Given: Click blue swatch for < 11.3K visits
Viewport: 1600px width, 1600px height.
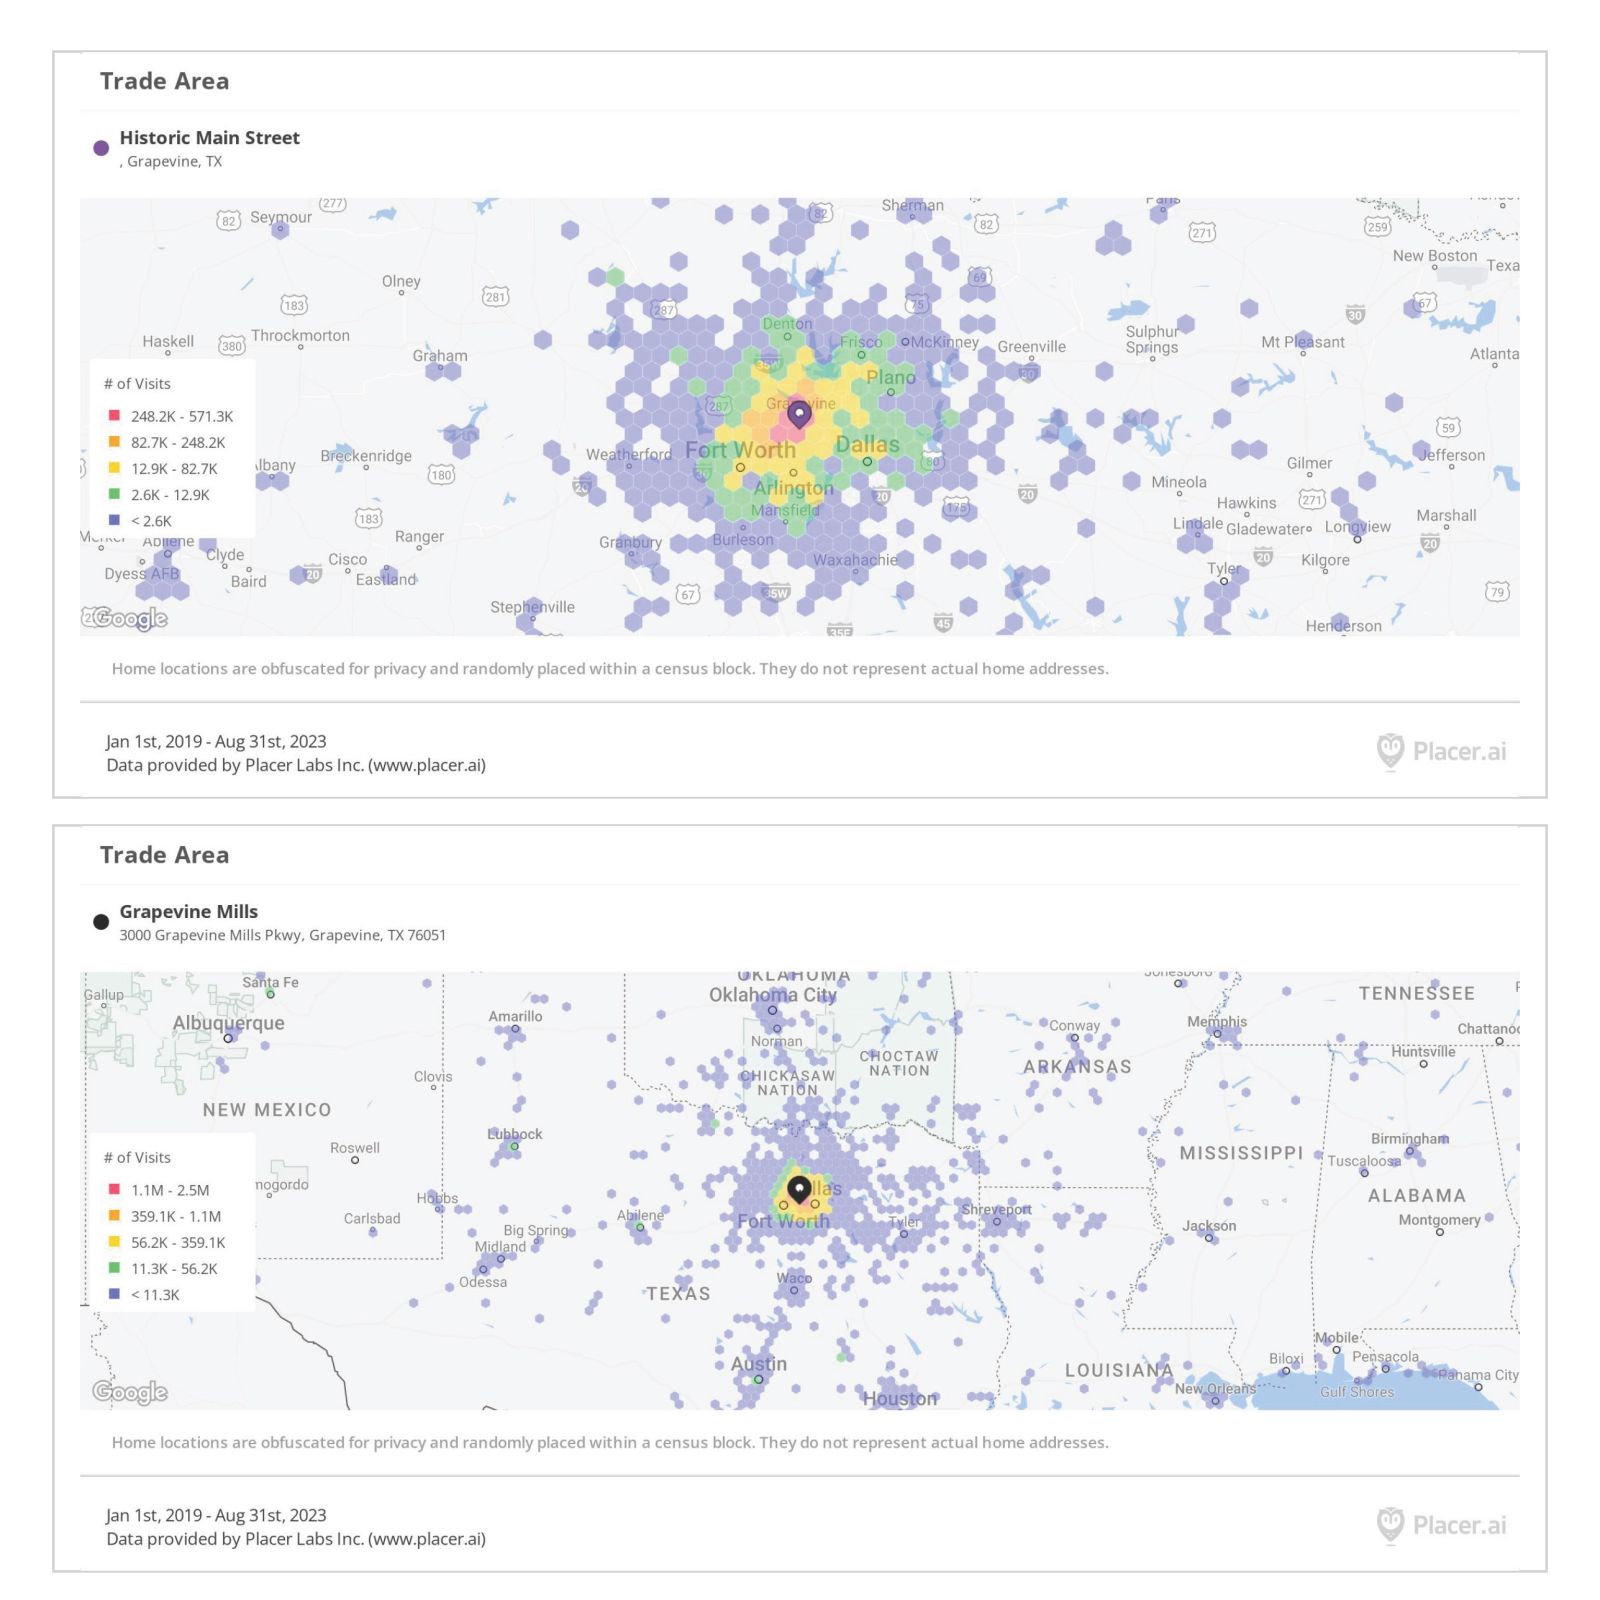Looking at the screenshot, I should tap(114, 1294).
